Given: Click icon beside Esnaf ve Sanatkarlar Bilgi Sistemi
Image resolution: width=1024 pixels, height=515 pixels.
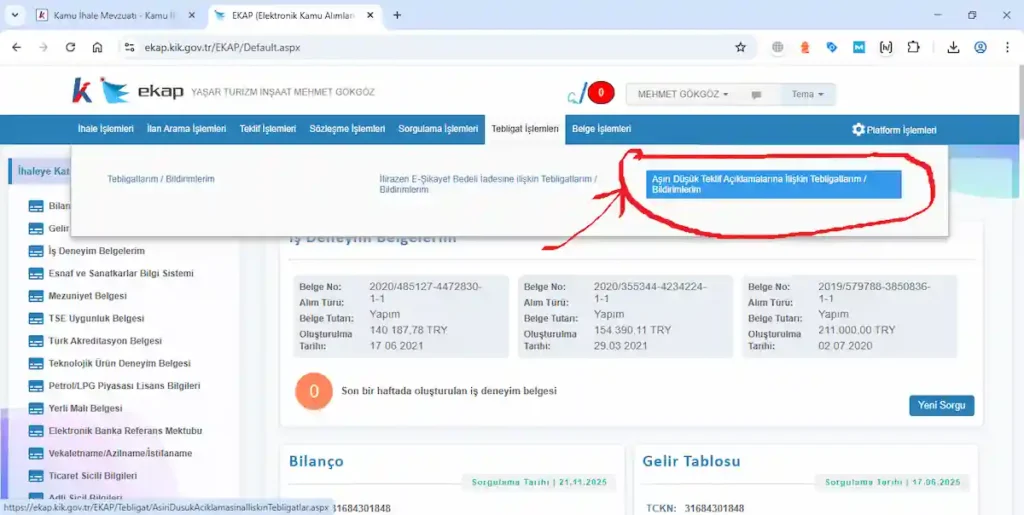Looking at the screenshot, I should coord(36,273).
